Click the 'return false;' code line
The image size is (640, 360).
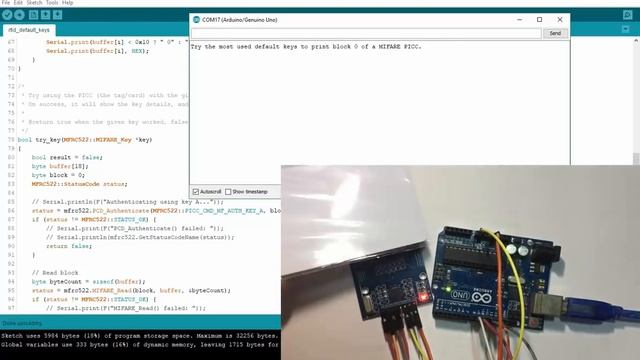[x=69, y=246]
